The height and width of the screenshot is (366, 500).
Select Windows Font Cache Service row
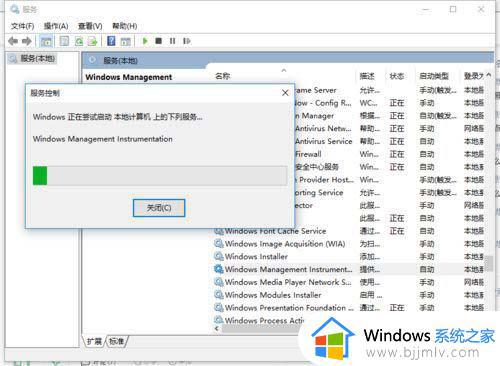pos(350,231)
